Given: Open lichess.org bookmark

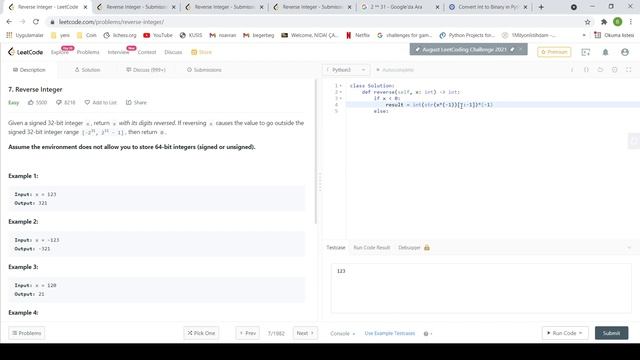Looking at the screenshot, I should (x=120, y=36).
